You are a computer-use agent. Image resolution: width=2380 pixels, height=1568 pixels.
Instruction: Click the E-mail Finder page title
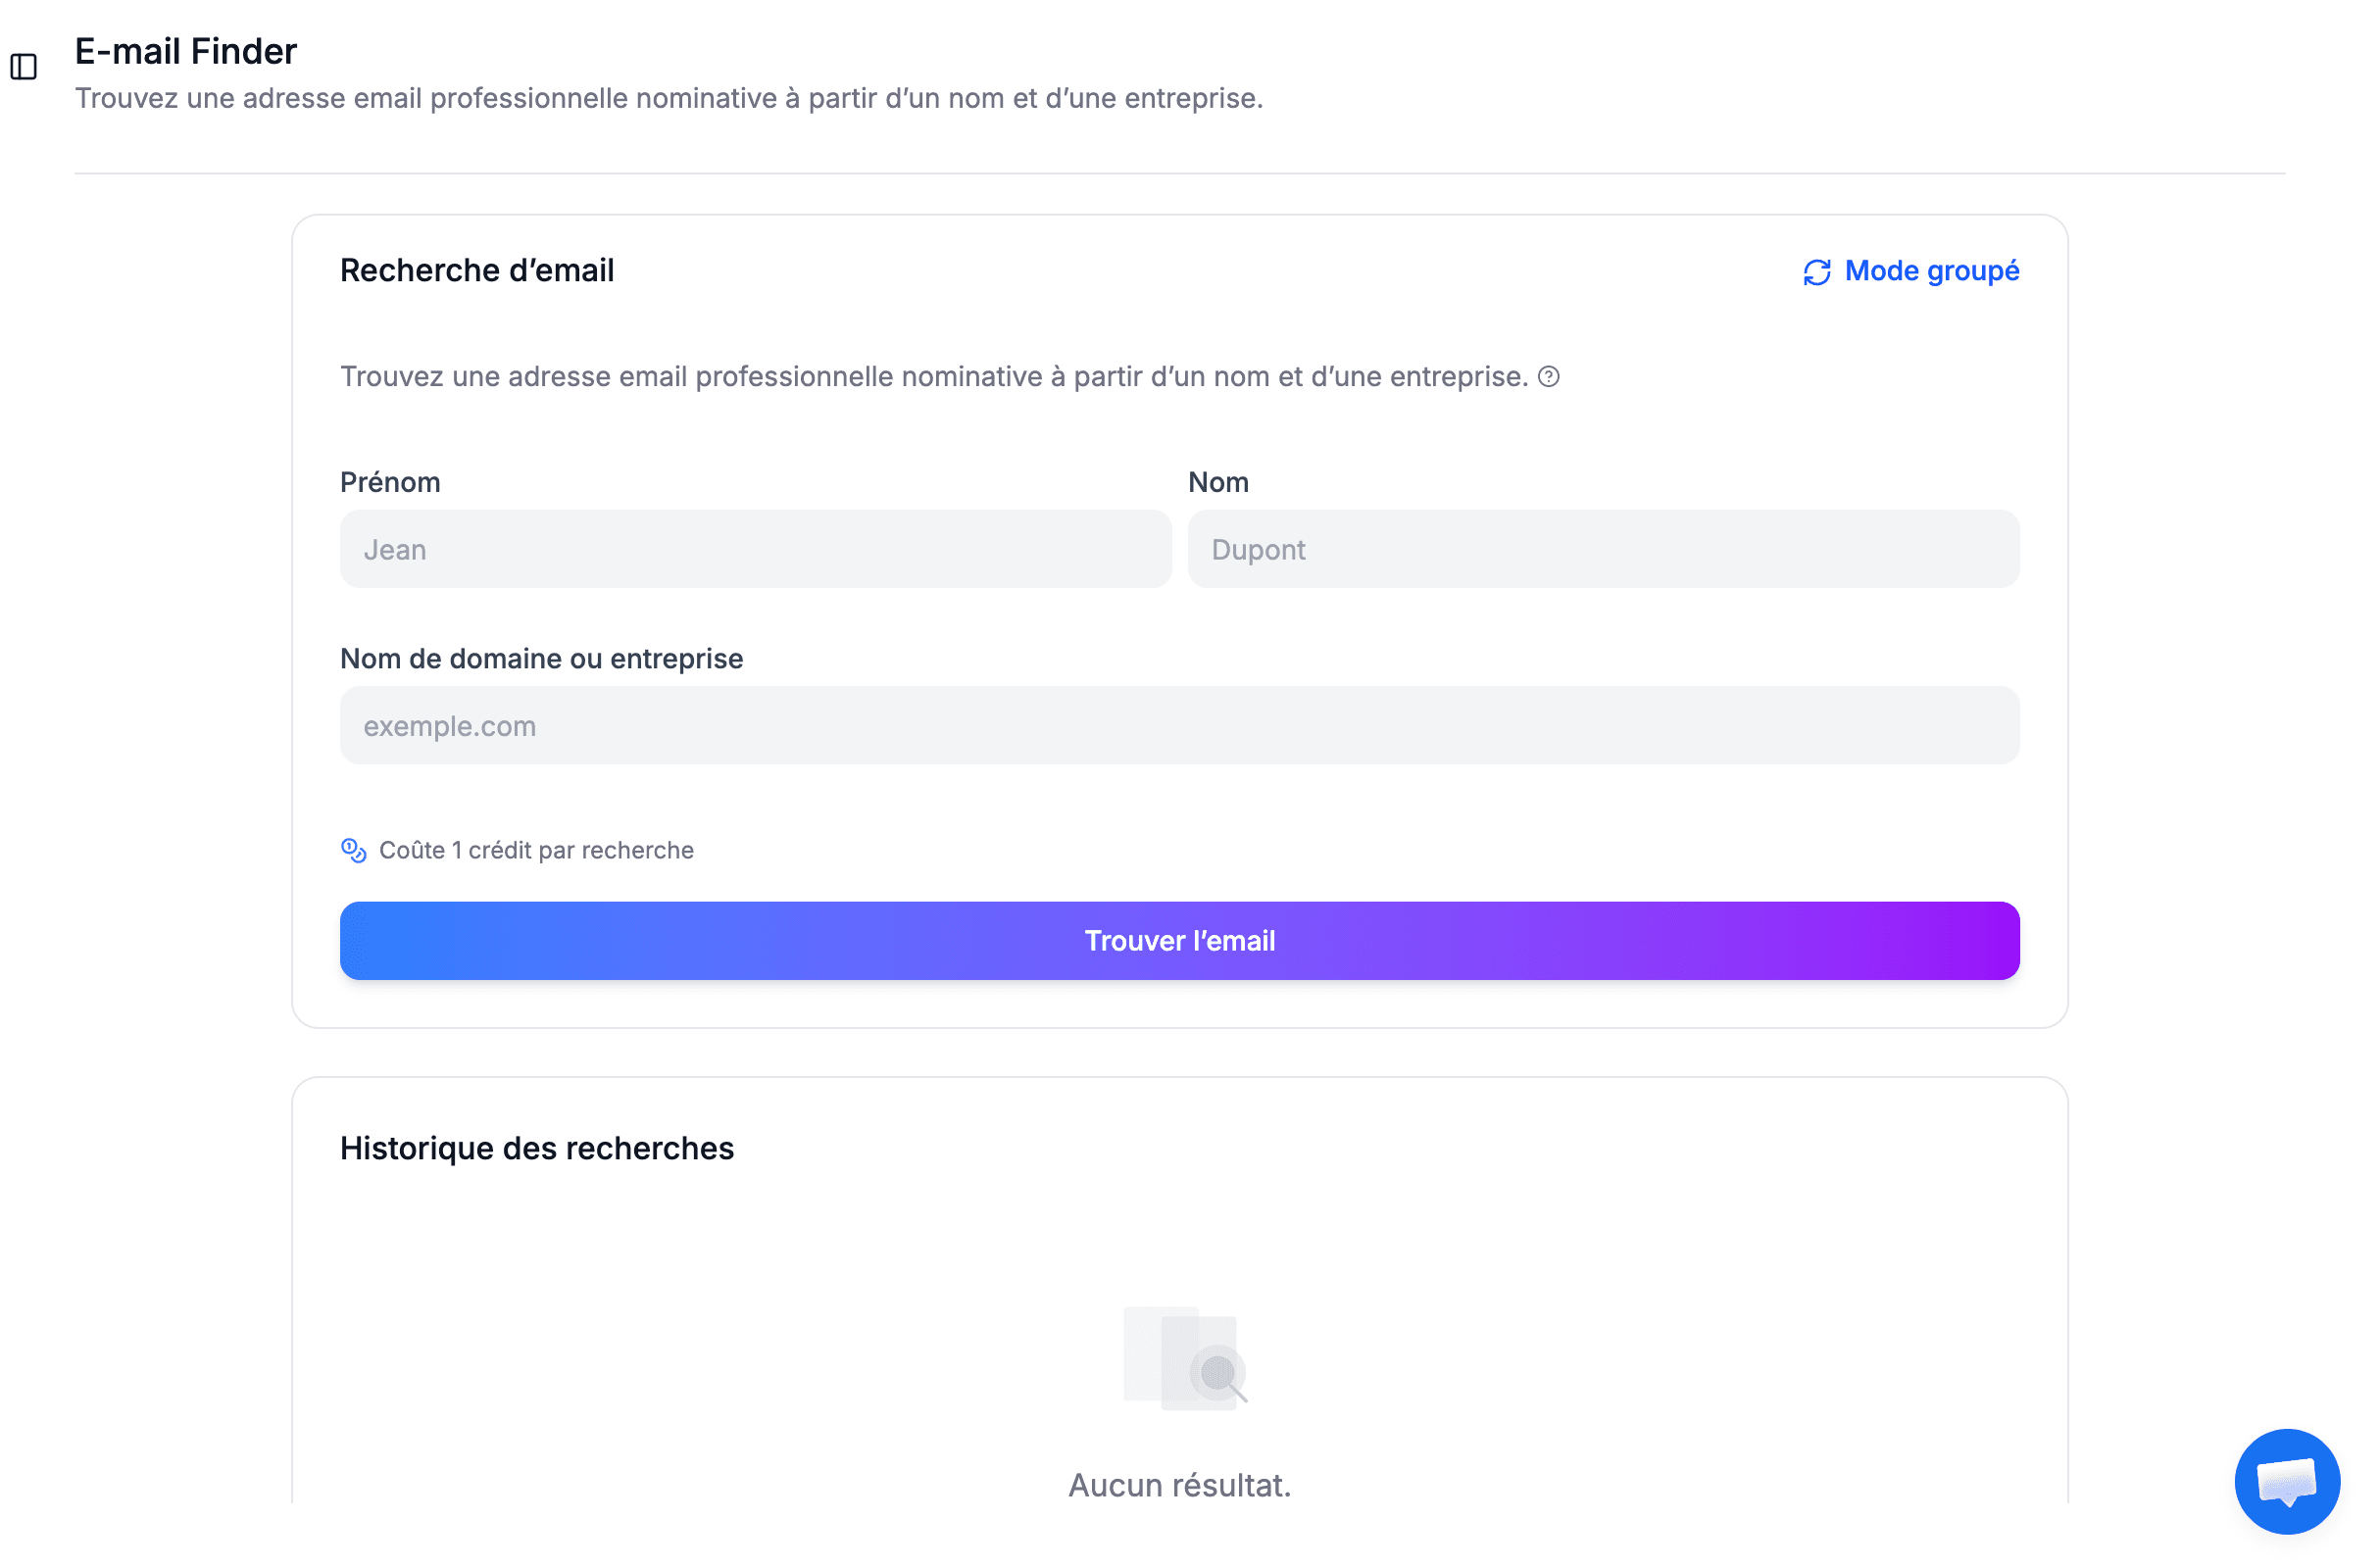187,51
